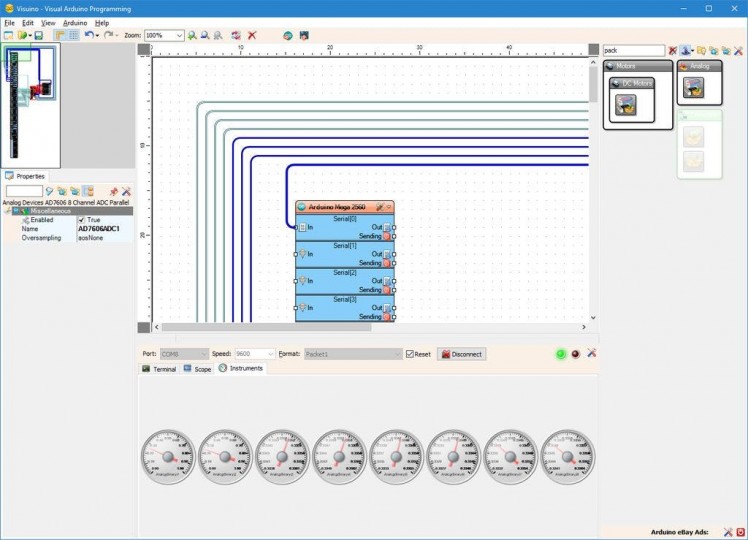Click the Disconnect button
This screenshot has height=540, width=748.
[x=461, y=354]
